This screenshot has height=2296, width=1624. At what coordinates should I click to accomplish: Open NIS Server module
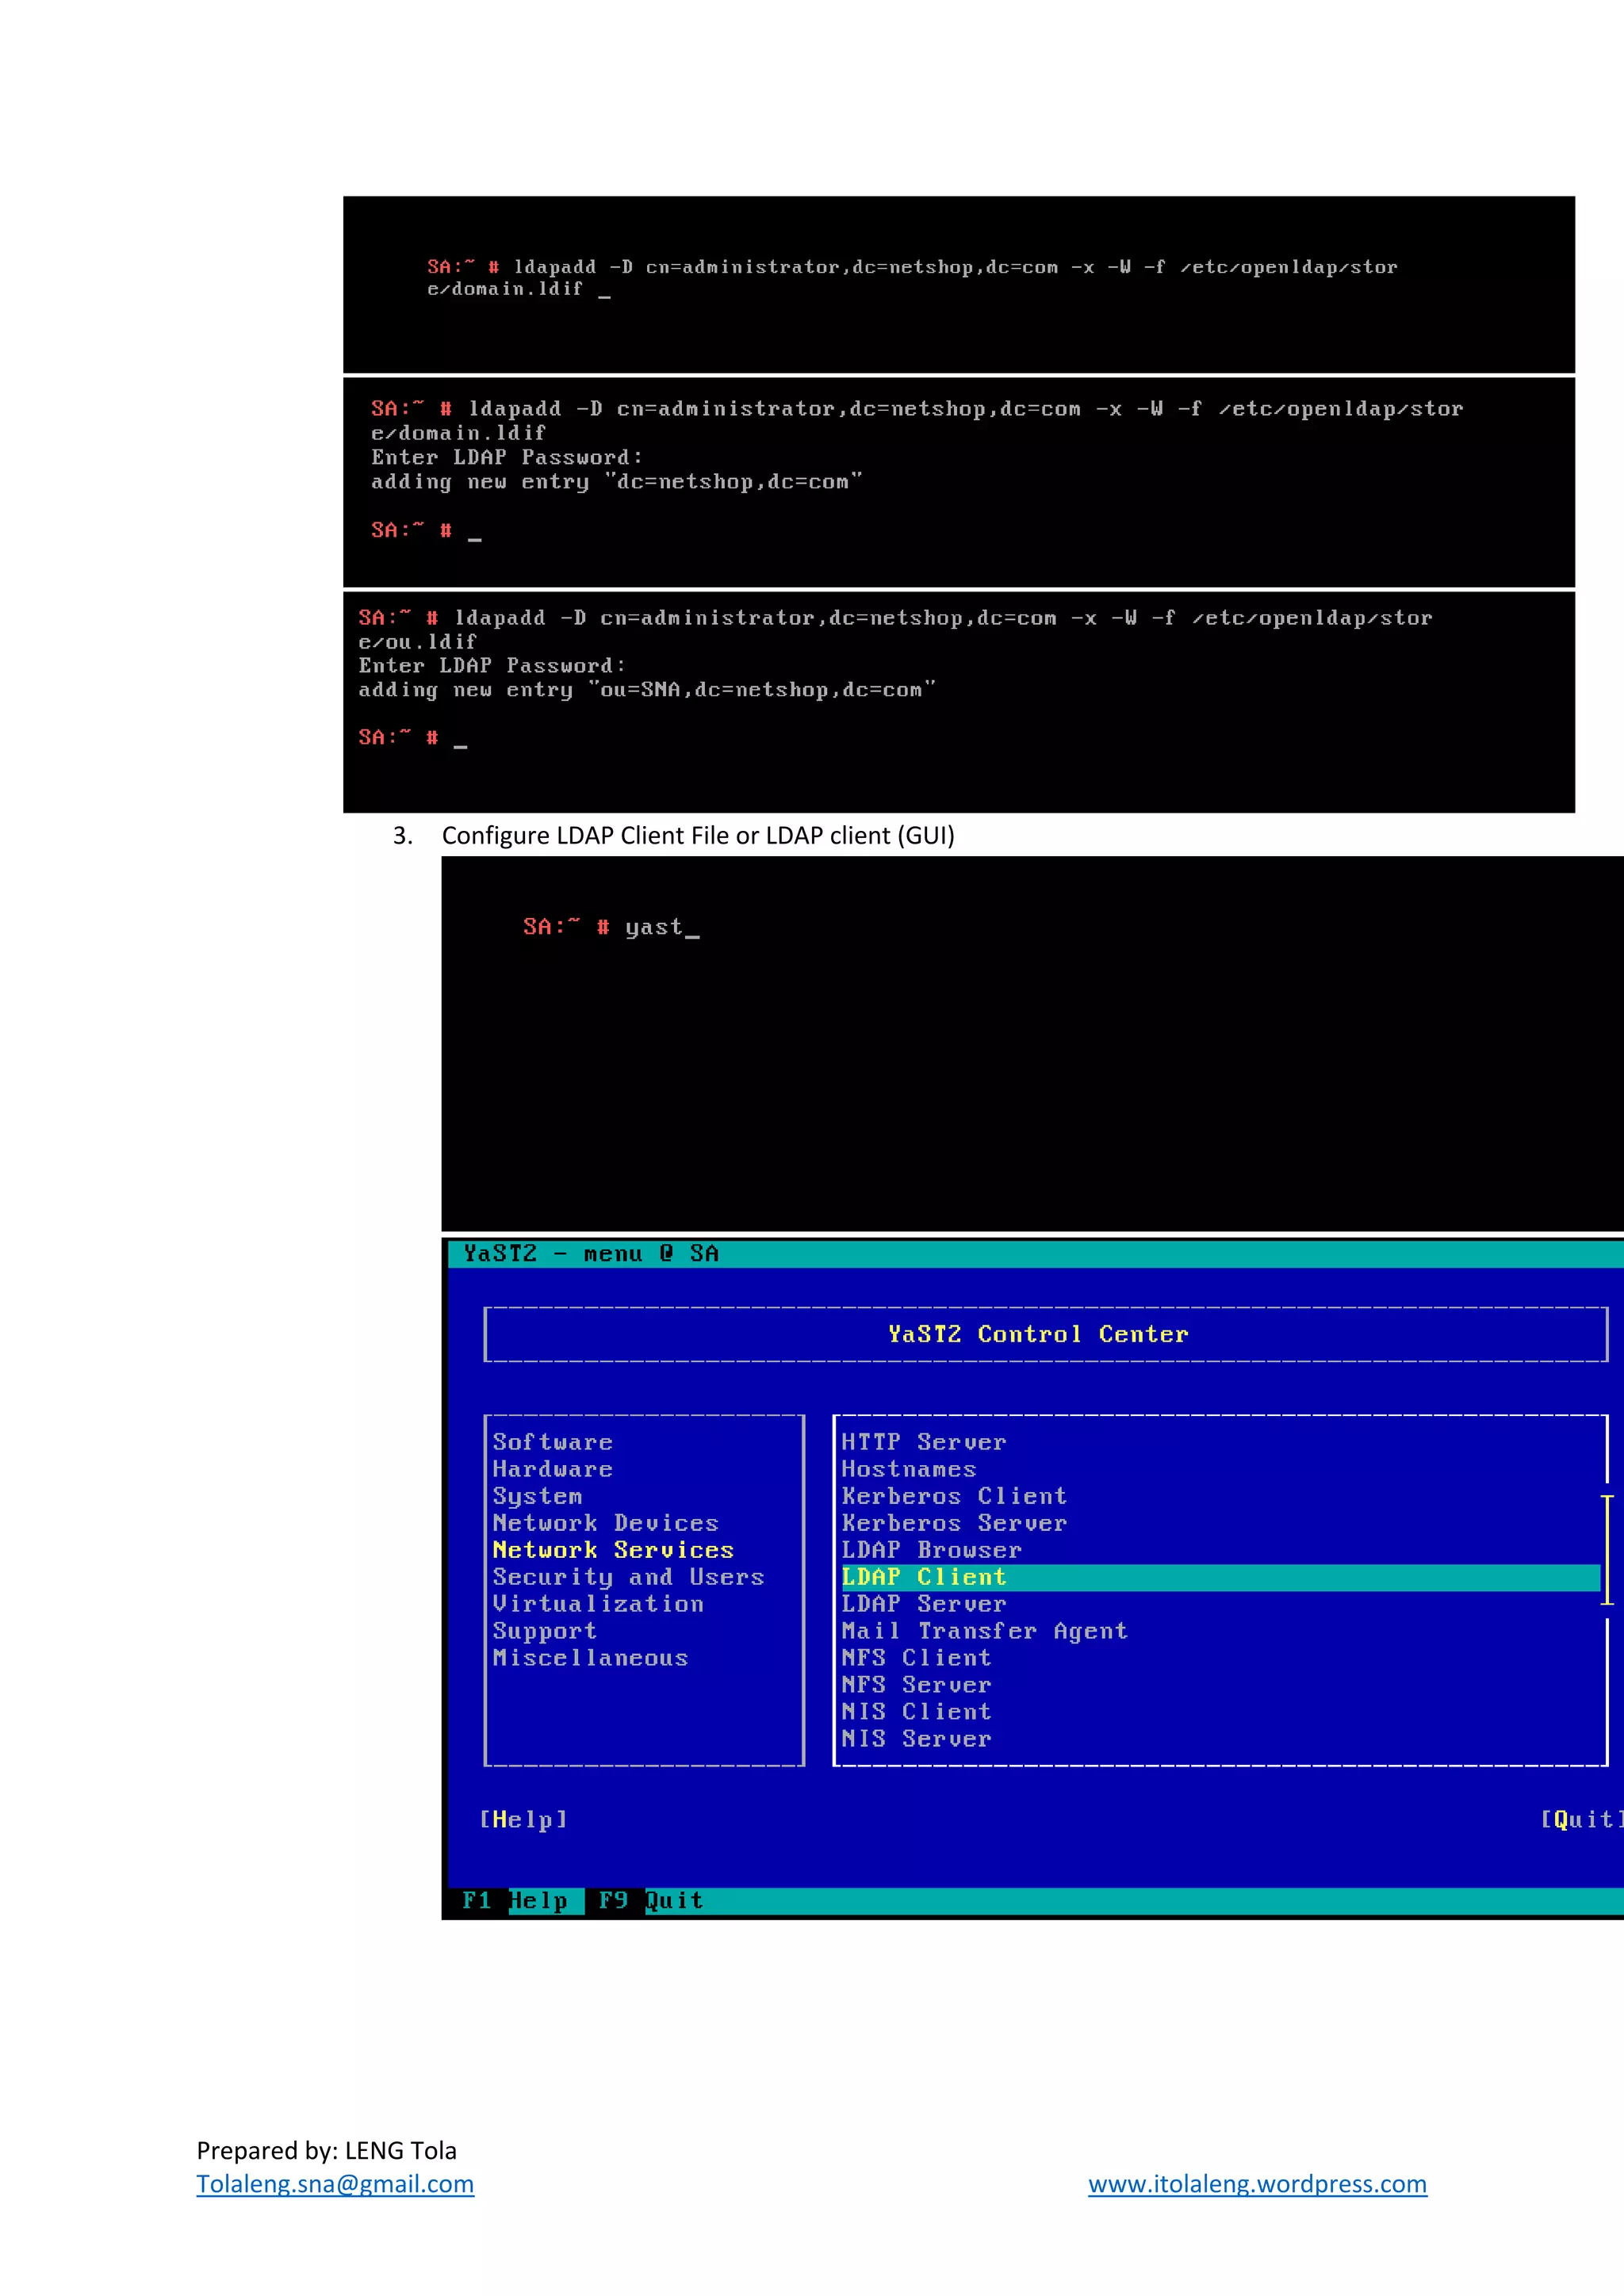916,1739
